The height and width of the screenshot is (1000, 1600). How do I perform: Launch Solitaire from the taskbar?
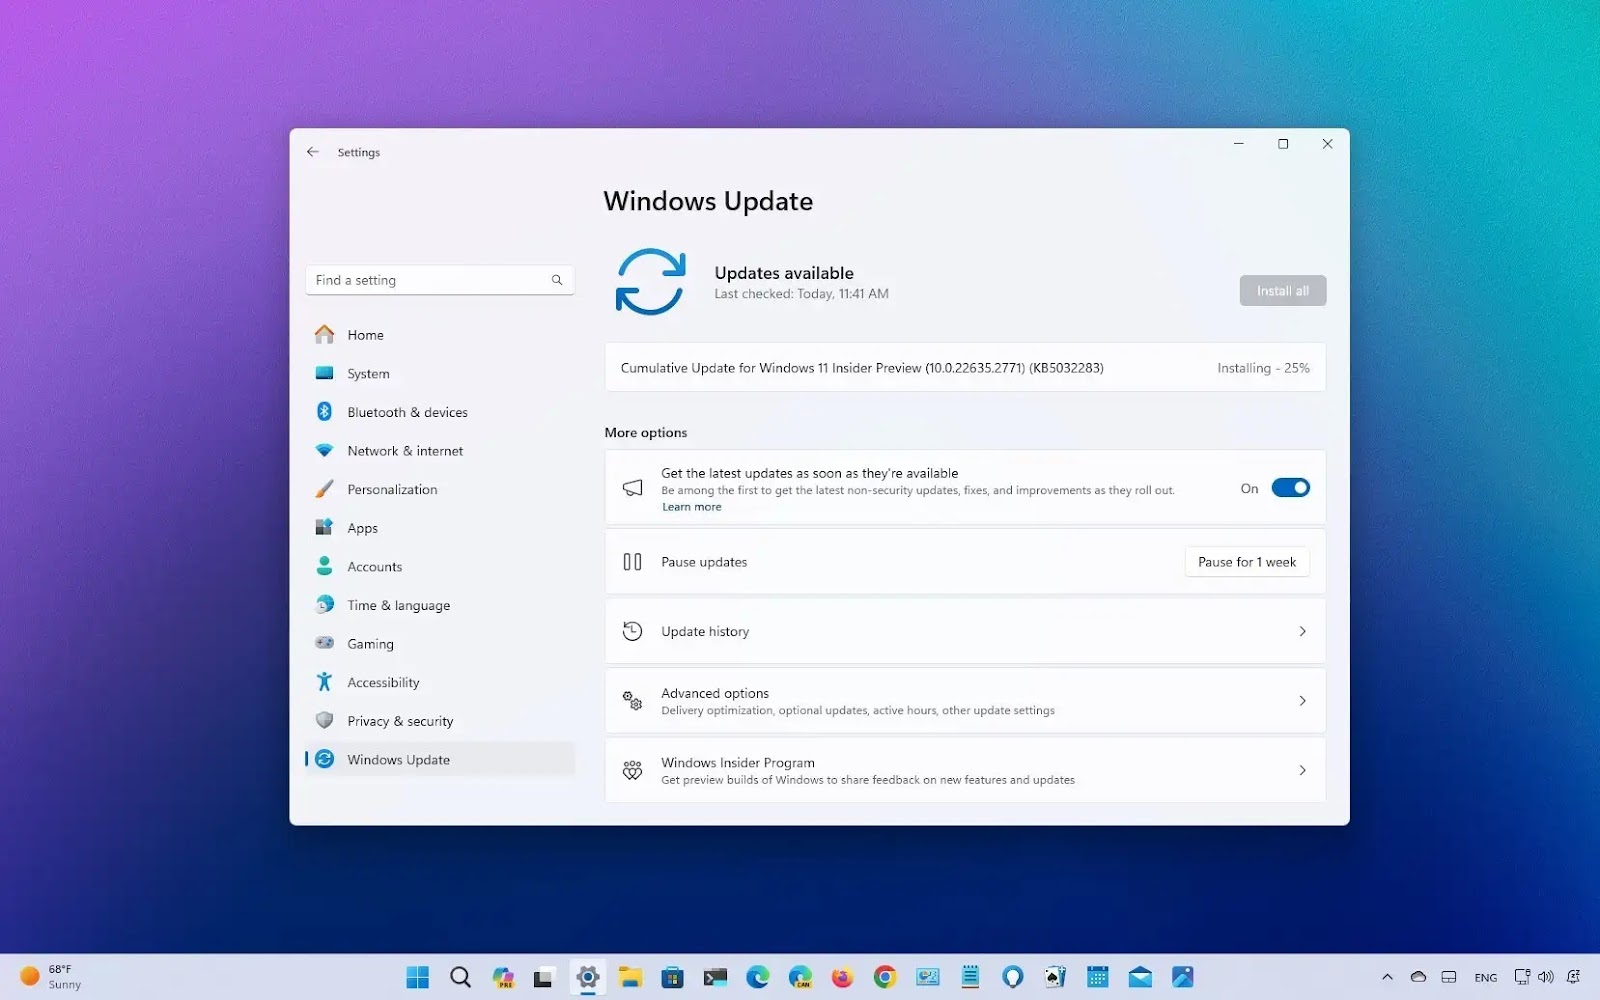click(x=1055, y=977)
